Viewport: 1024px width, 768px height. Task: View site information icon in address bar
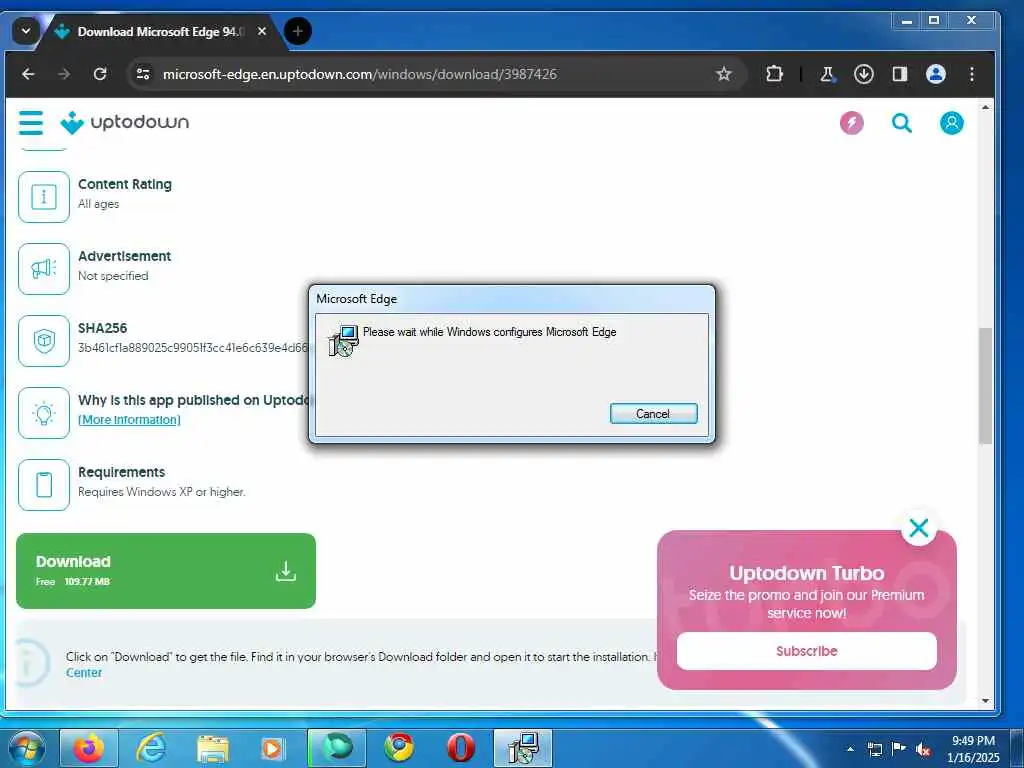143,74
